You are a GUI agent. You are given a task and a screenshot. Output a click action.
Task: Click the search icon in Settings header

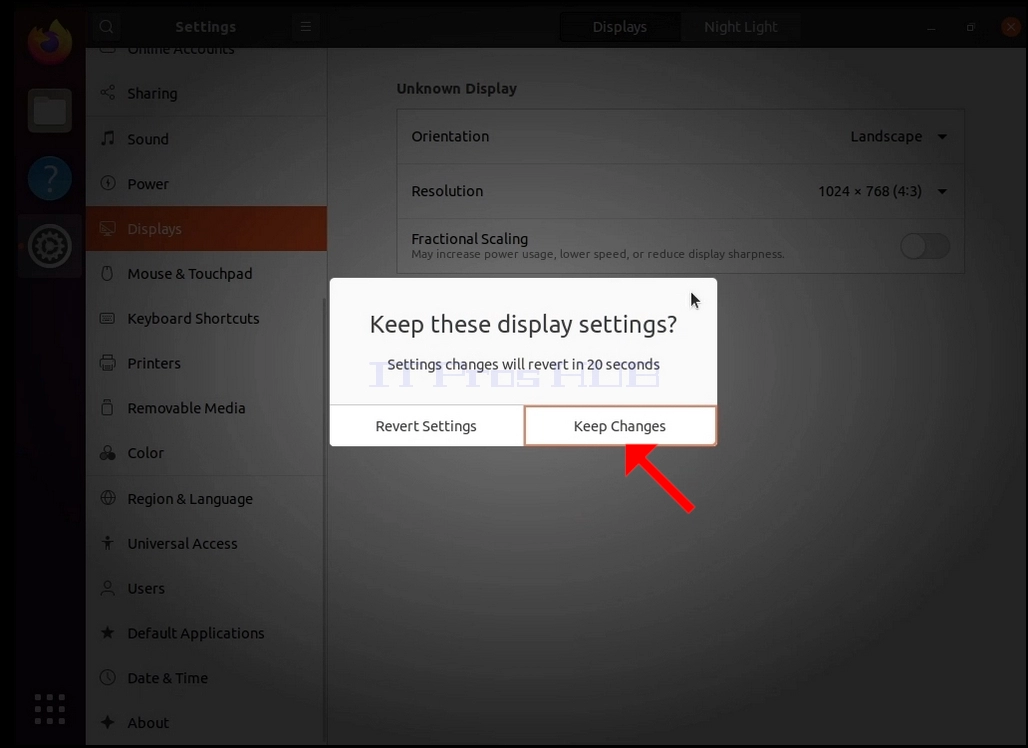tap(106, 27)
